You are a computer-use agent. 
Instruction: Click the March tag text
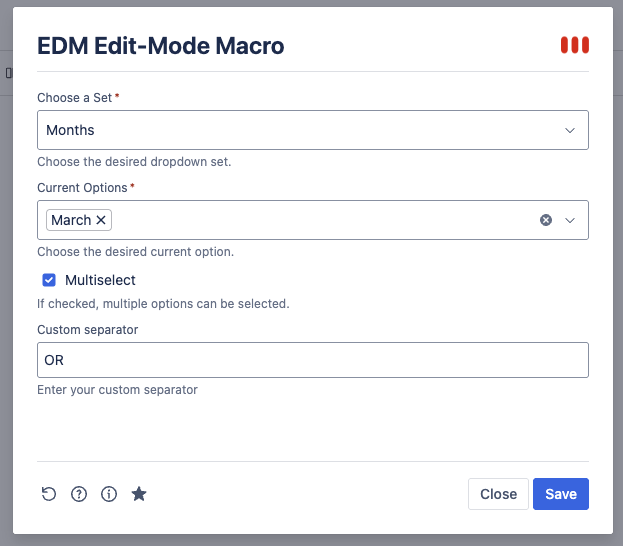pos(71,220)
